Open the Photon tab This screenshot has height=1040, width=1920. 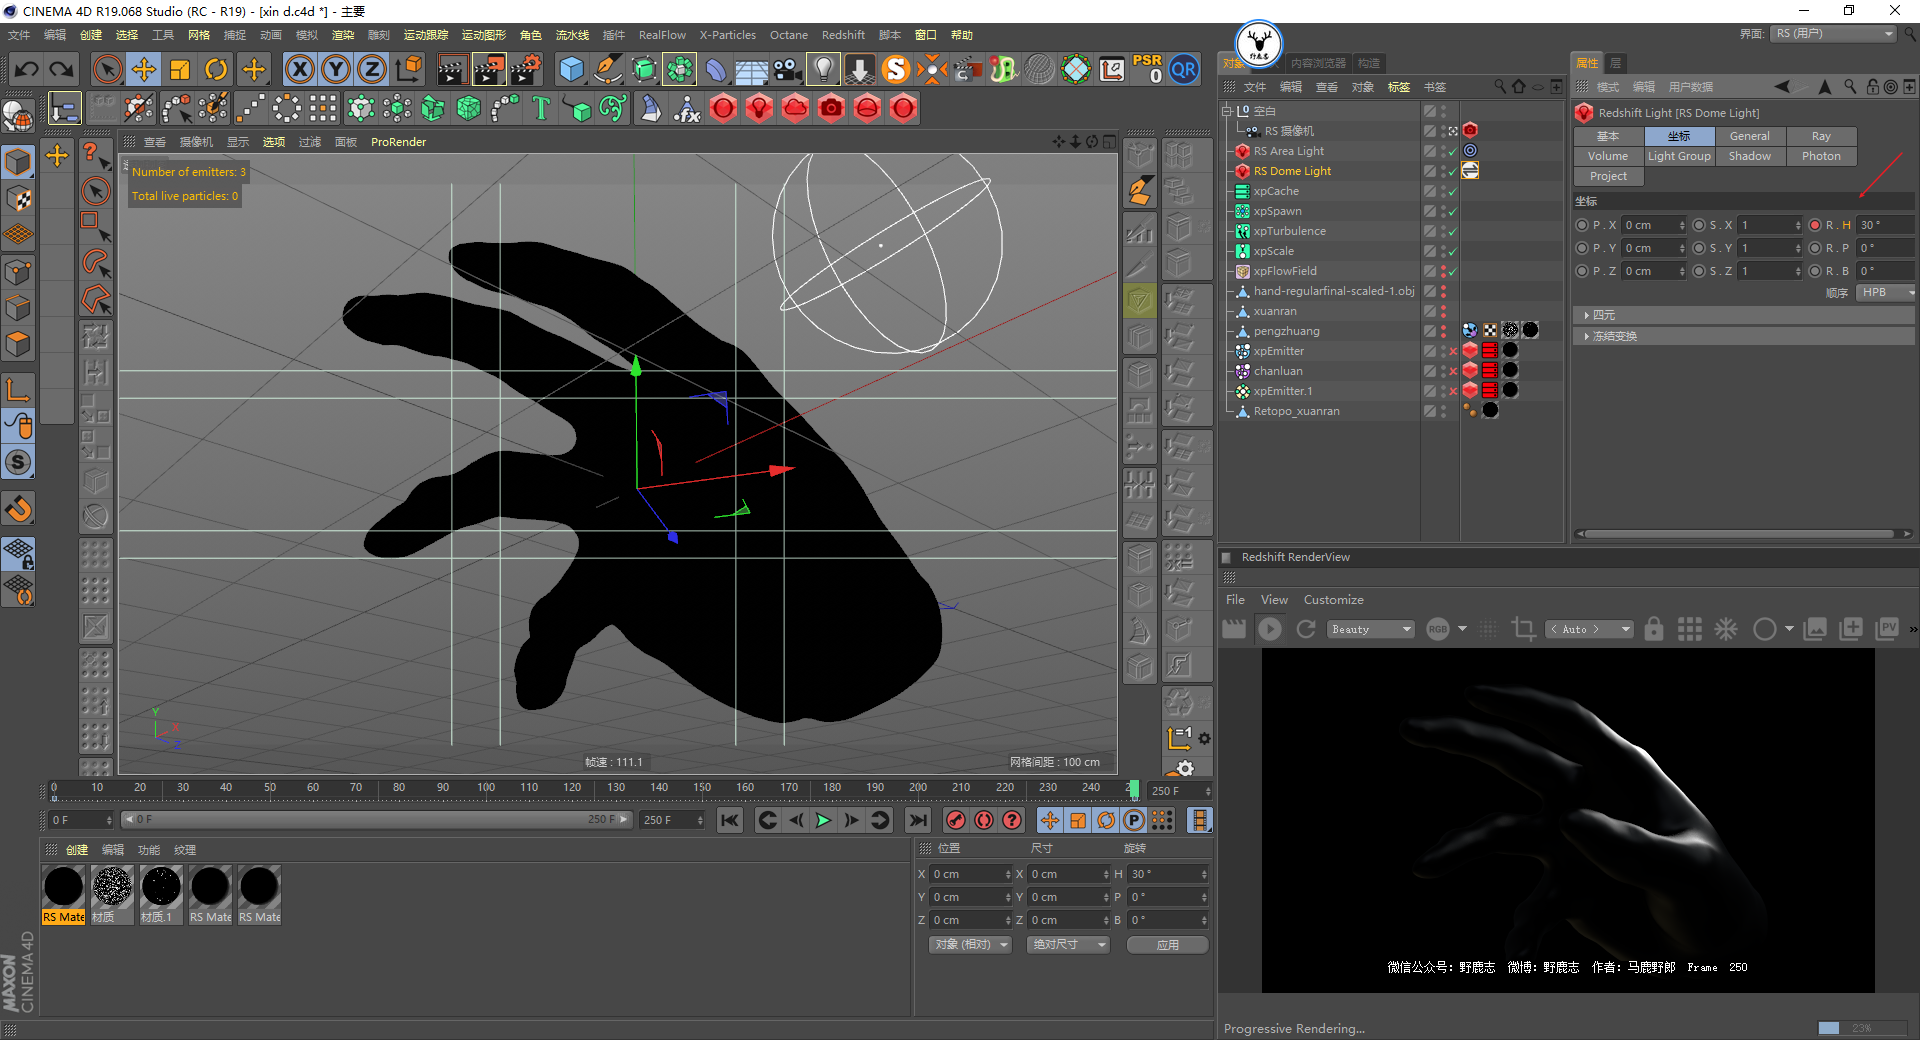click(1821, 156)
